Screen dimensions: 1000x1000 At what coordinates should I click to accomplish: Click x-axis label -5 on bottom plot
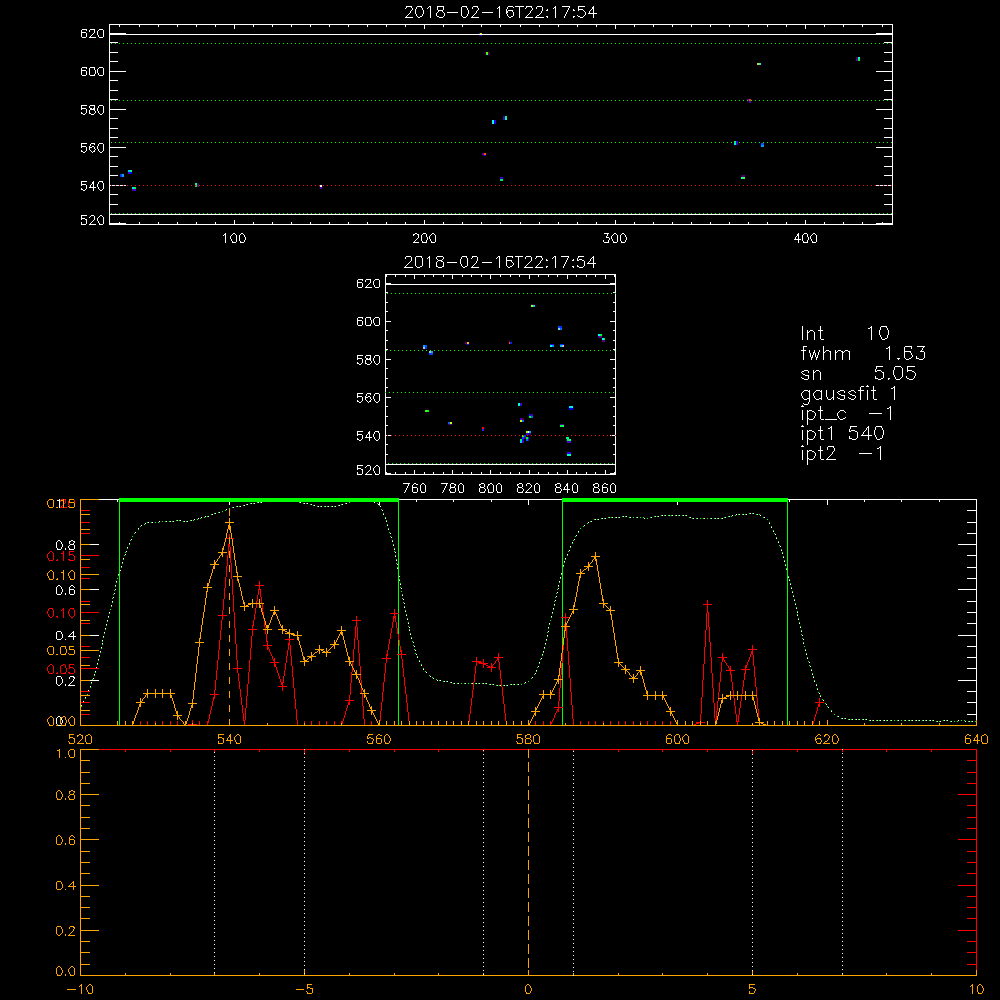click(x=304, y=990)
